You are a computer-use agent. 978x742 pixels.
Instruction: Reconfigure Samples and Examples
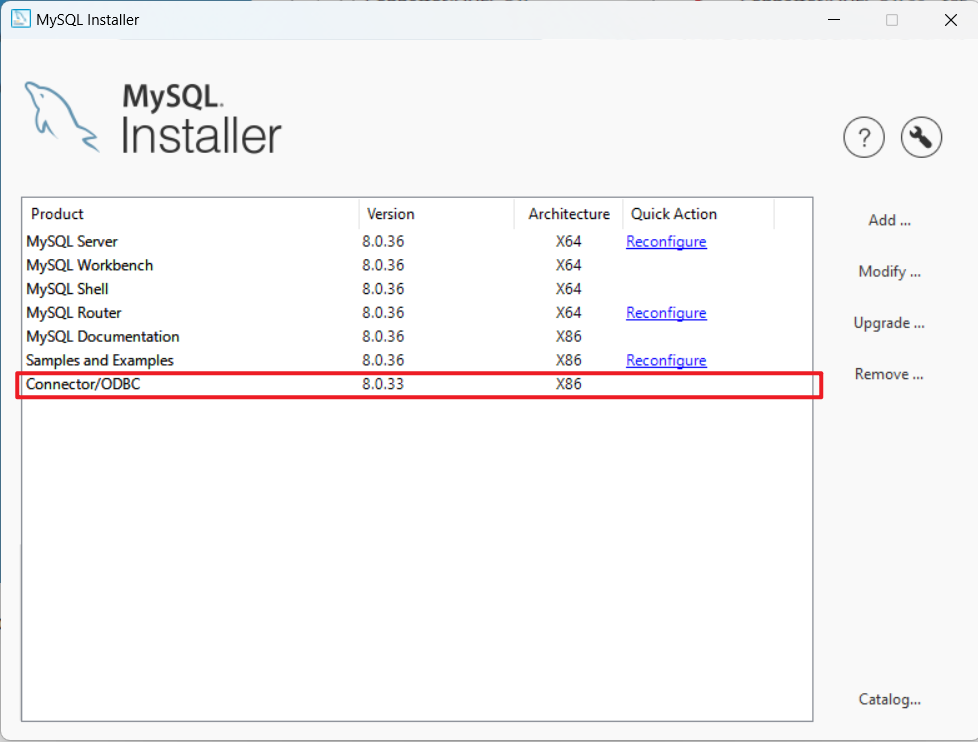(666, 360)
